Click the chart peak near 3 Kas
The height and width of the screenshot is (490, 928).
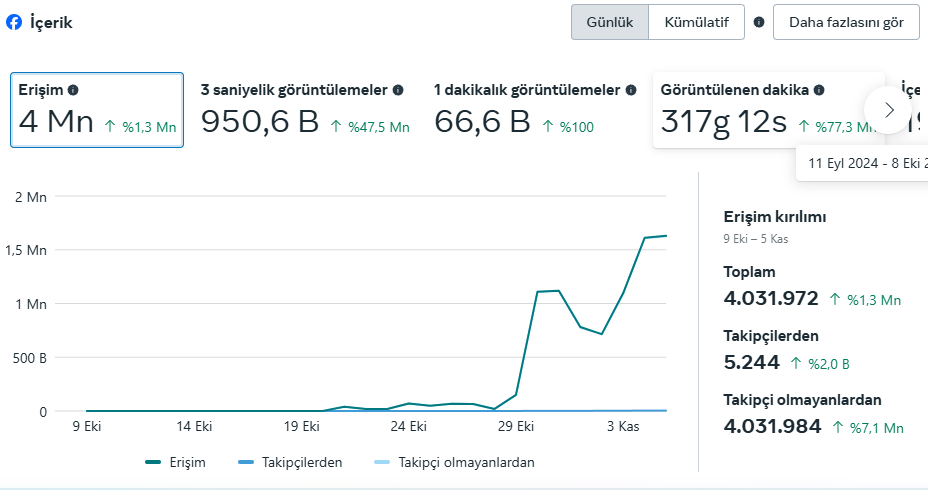tap(645, 238)
